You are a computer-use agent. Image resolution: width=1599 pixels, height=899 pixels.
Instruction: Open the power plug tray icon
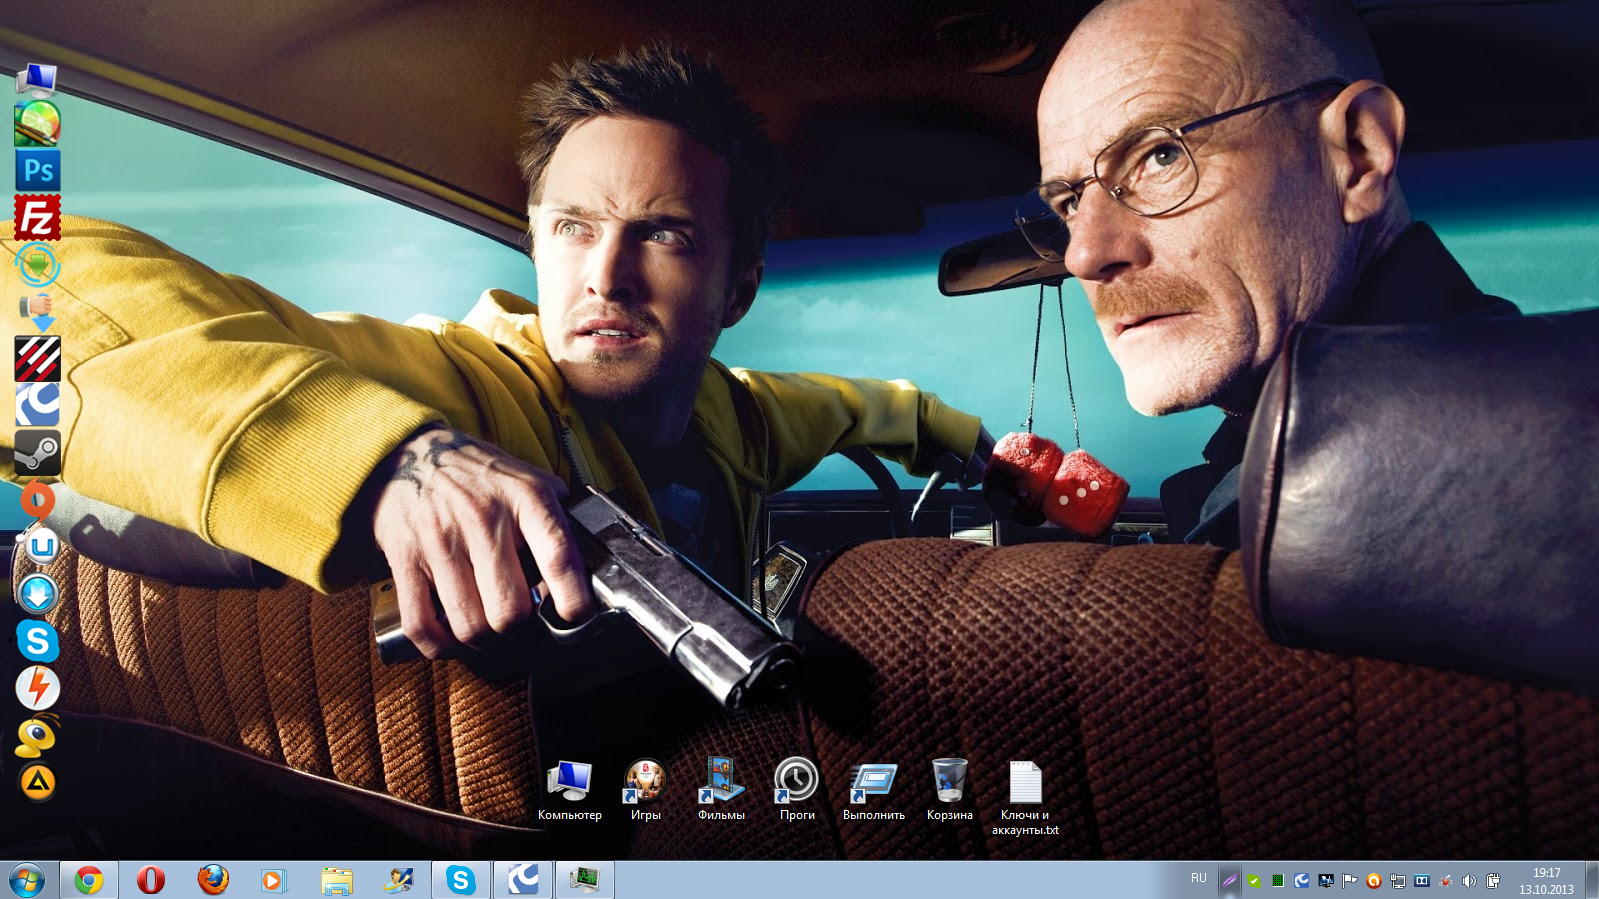pos(1493,881)
